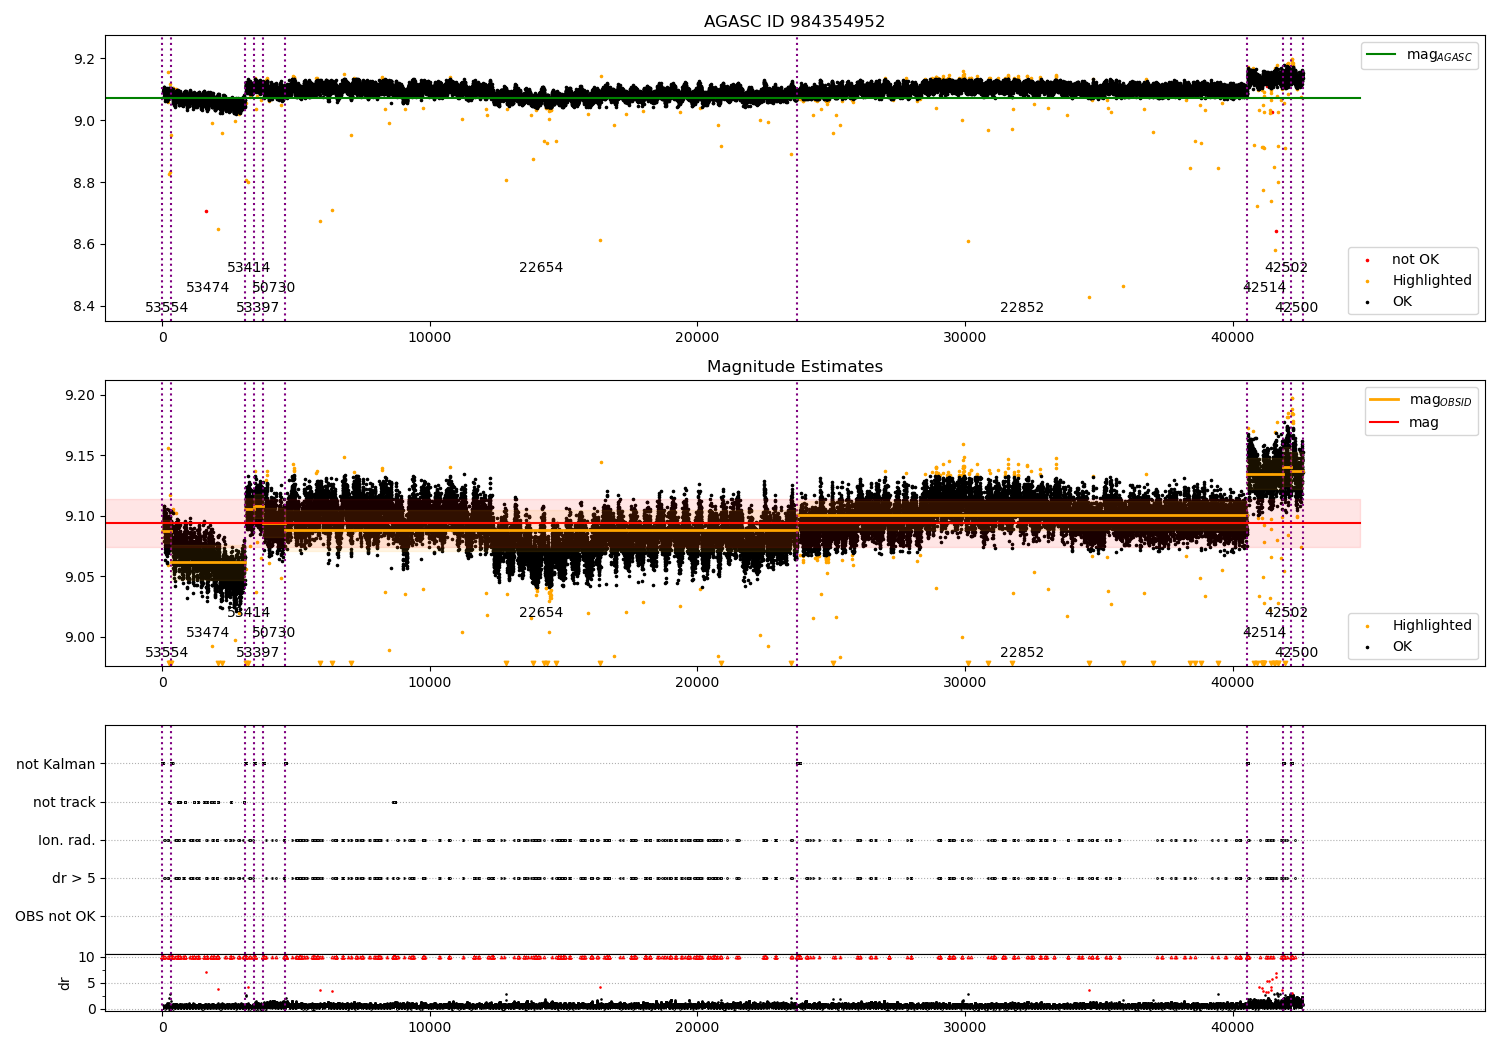Click the rotated 'dr' axis label
Image resolution: width=1500 pixels, height=1050 pixels.
65,984
